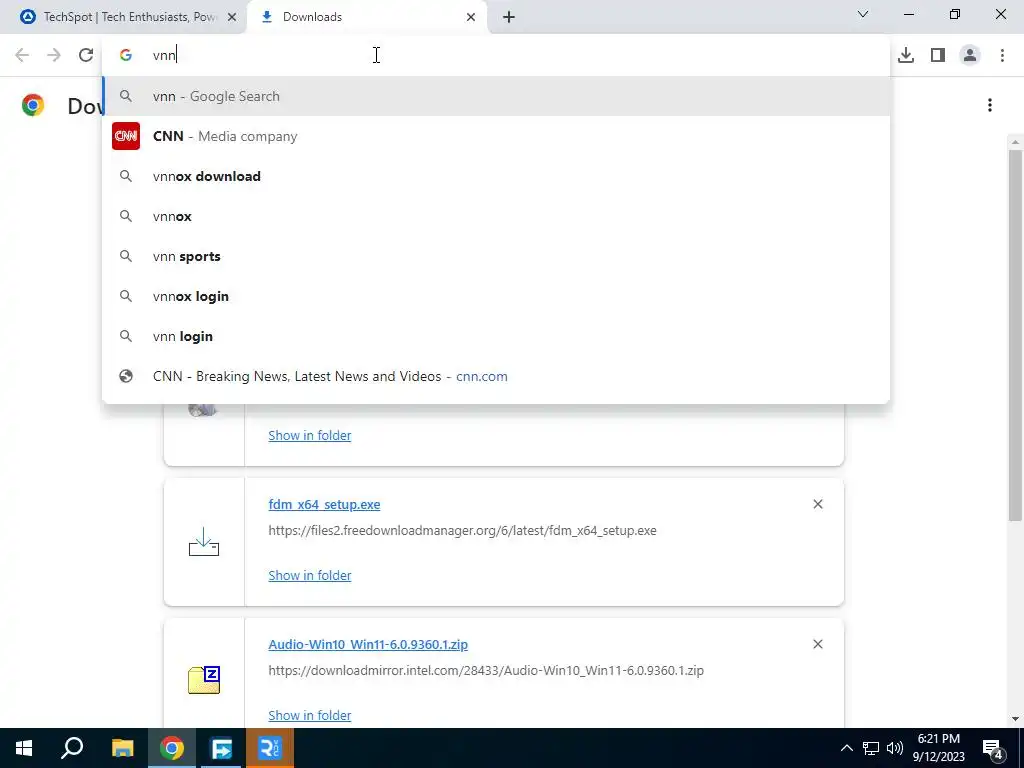This screenshot has width=1024, height=768.
Task: Go back using the back arrow
Action: coord(22,55)
